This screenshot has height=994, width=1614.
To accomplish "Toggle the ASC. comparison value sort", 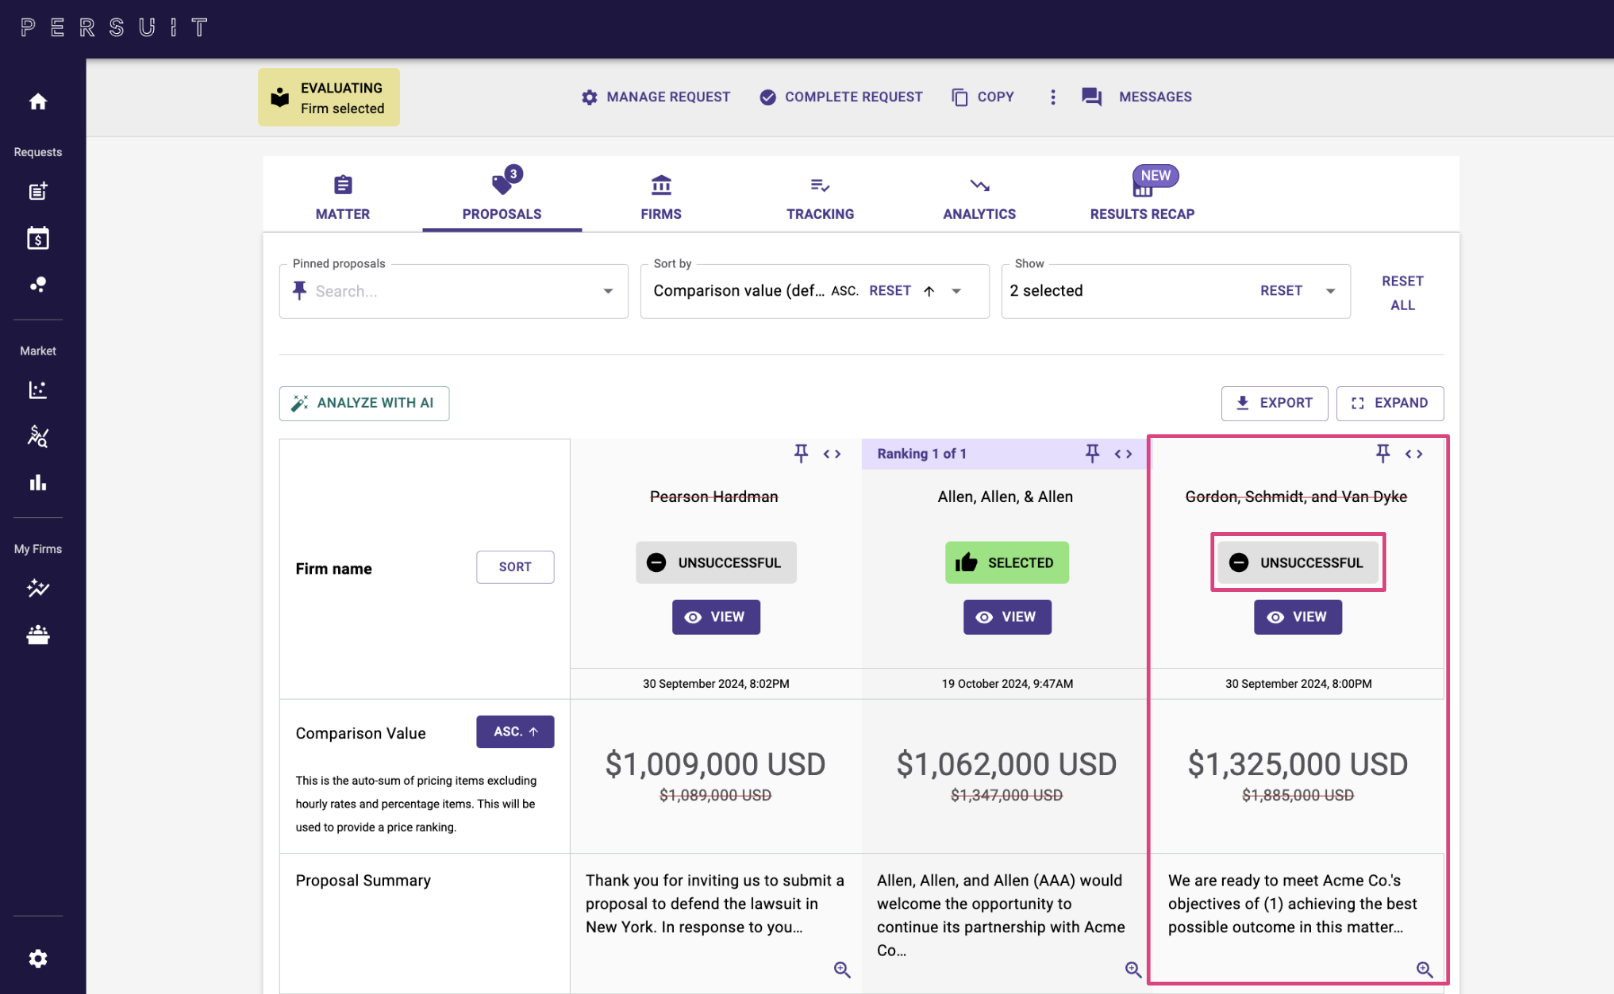I will click(515, 732).
